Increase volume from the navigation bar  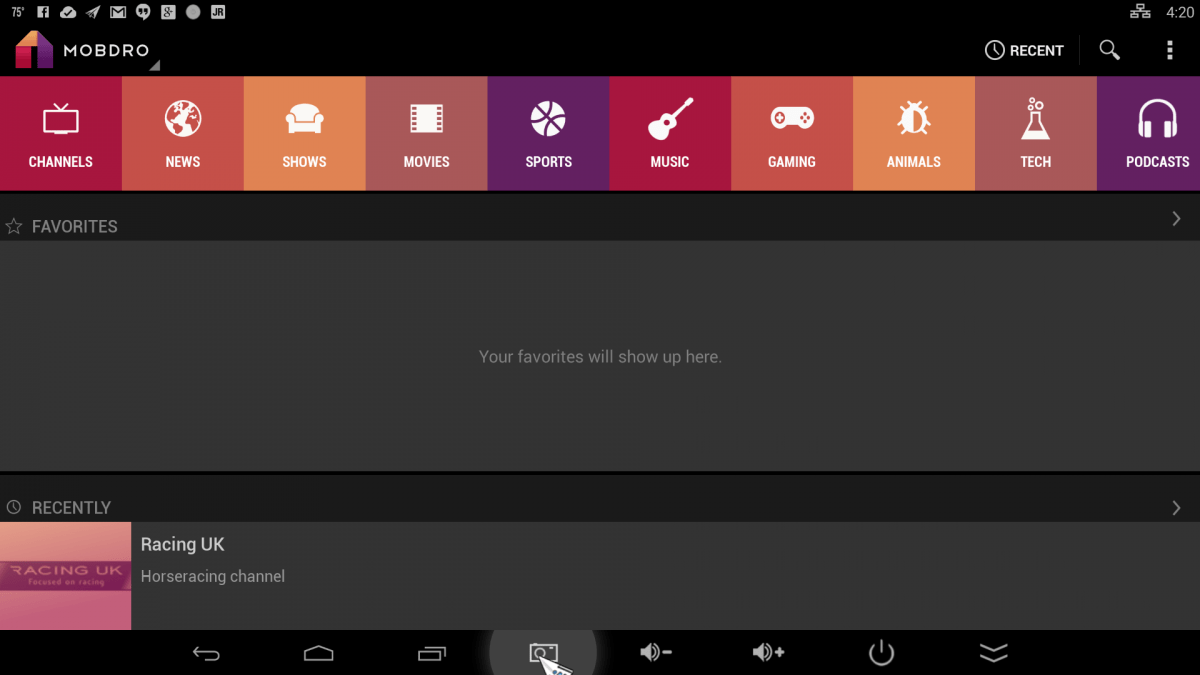pyautogui.click(x=768, y=652)
